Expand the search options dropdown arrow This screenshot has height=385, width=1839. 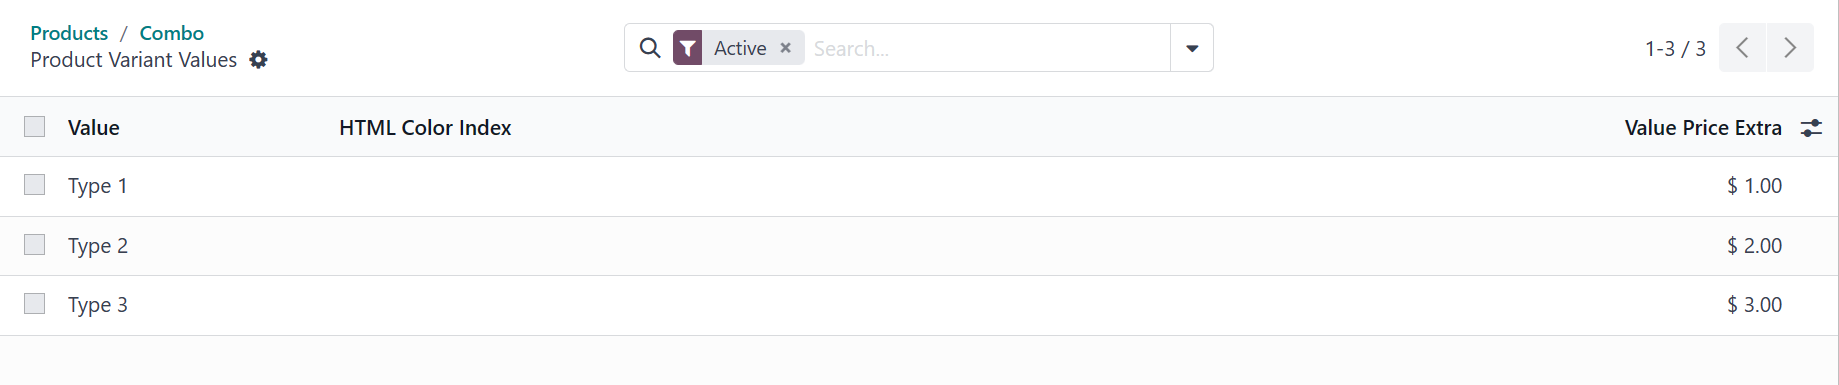click(x=1192, y=48)
